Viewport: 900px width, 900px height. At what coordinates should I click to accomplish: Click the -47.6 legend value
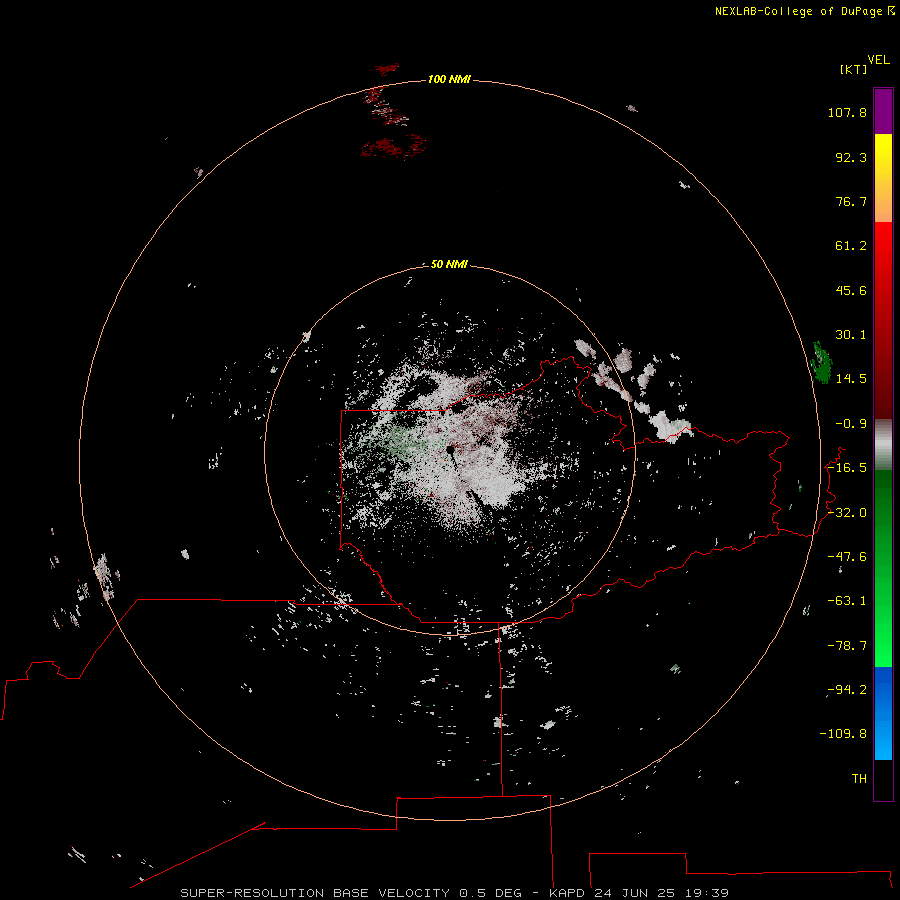coord(847,557)
